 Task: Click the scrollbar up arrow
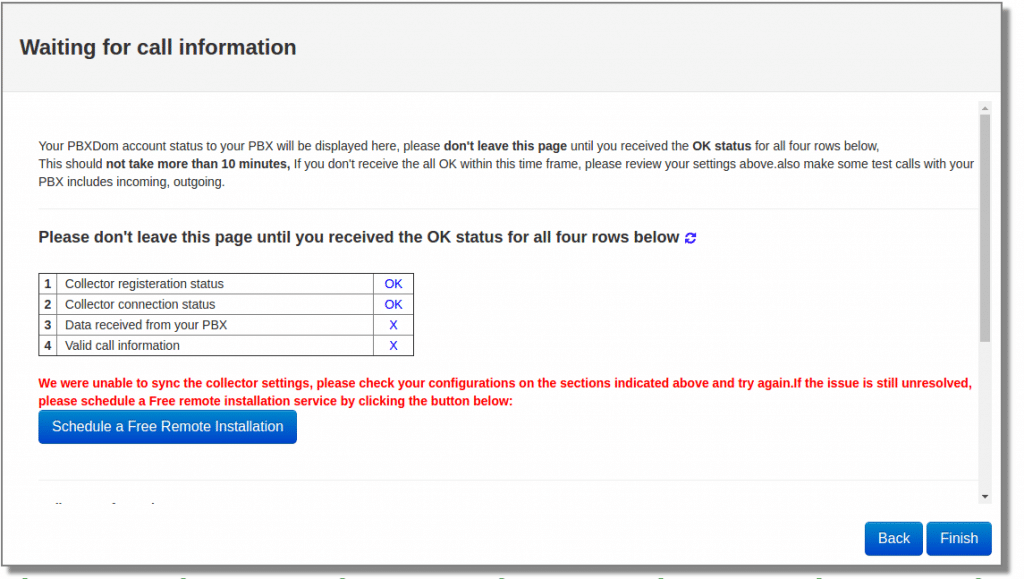983,106
